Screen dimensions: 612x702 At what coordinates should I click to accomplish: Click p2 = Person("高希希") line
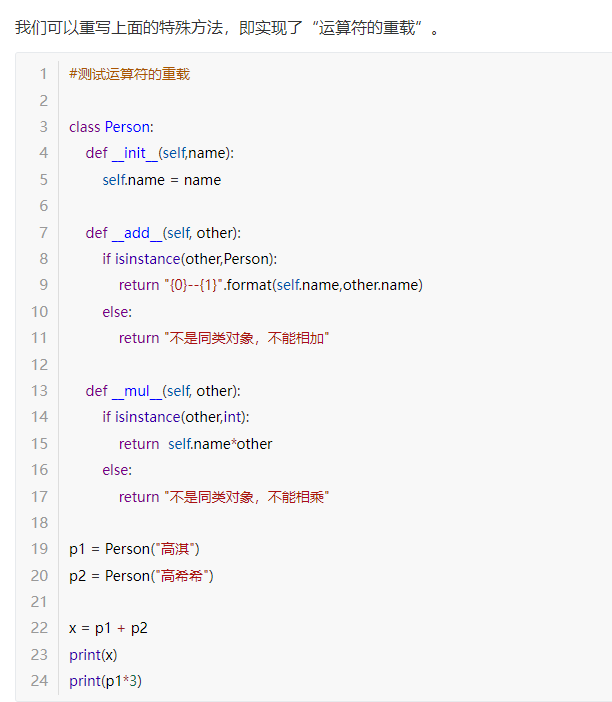[141, 576]
